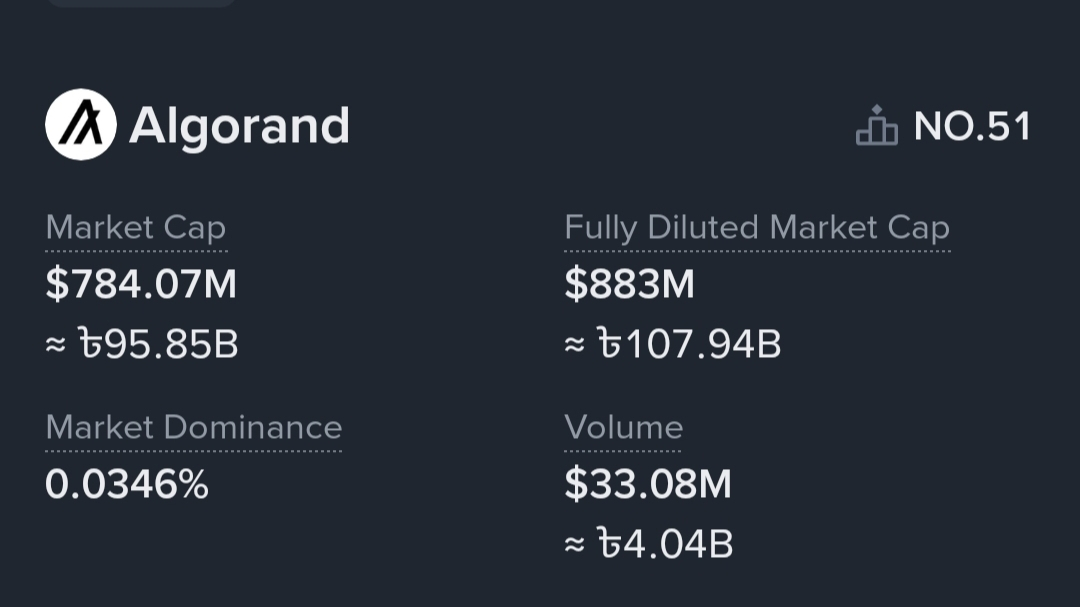
Task: Show Fully Diluted Market Cap explanation
Action: tap(756, 228)
